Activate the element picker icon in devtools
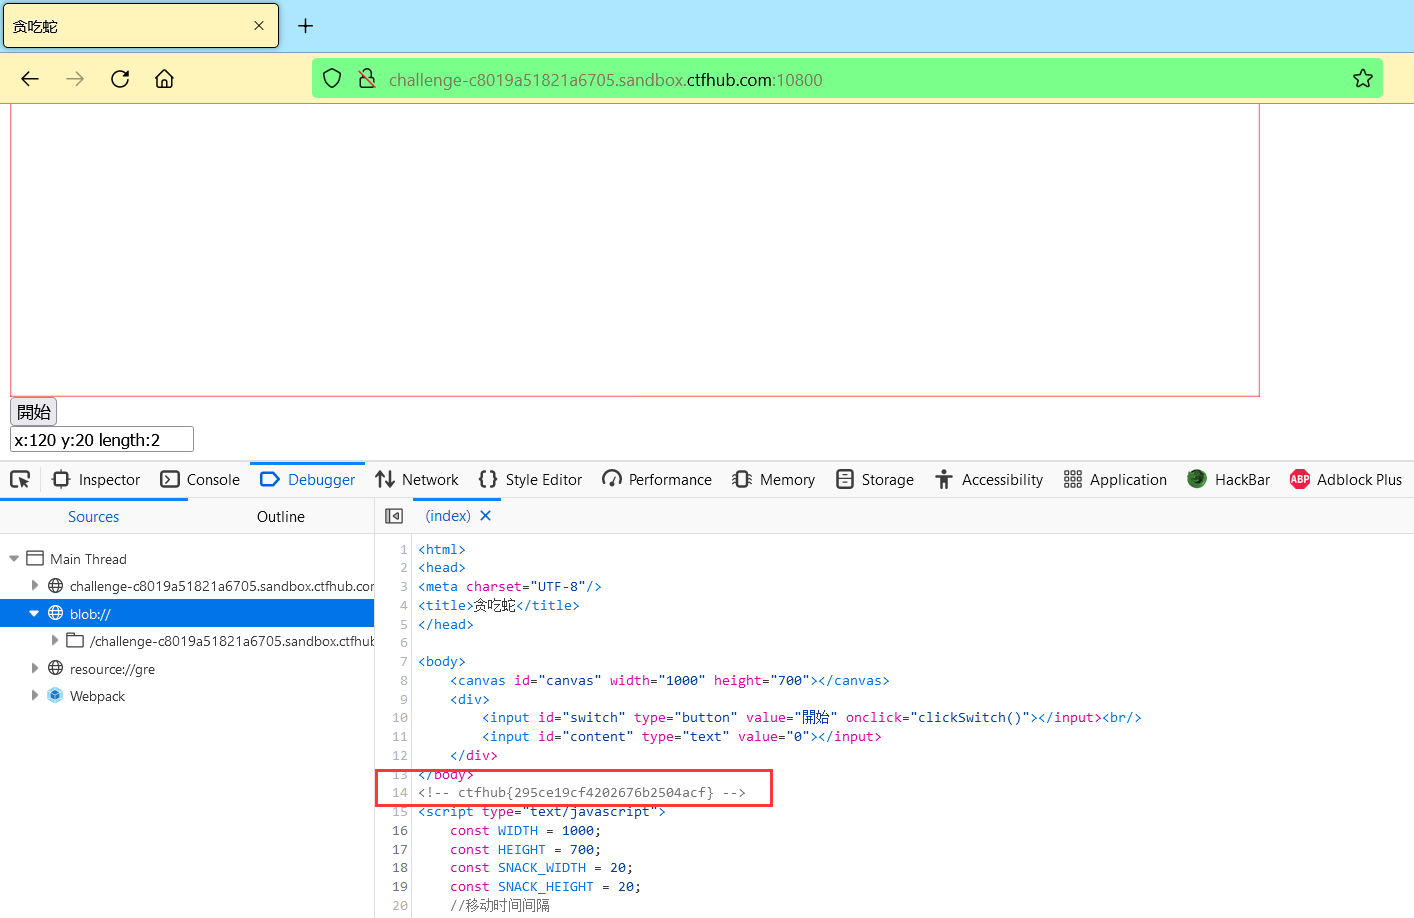Viewport: 1414px width, 918px height. pyautogui.click(x=20, y=480)
